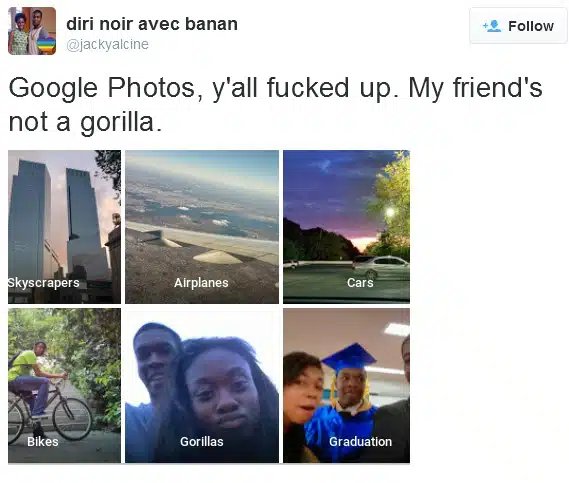Follow the @jackyalcine account

[518, 26]
